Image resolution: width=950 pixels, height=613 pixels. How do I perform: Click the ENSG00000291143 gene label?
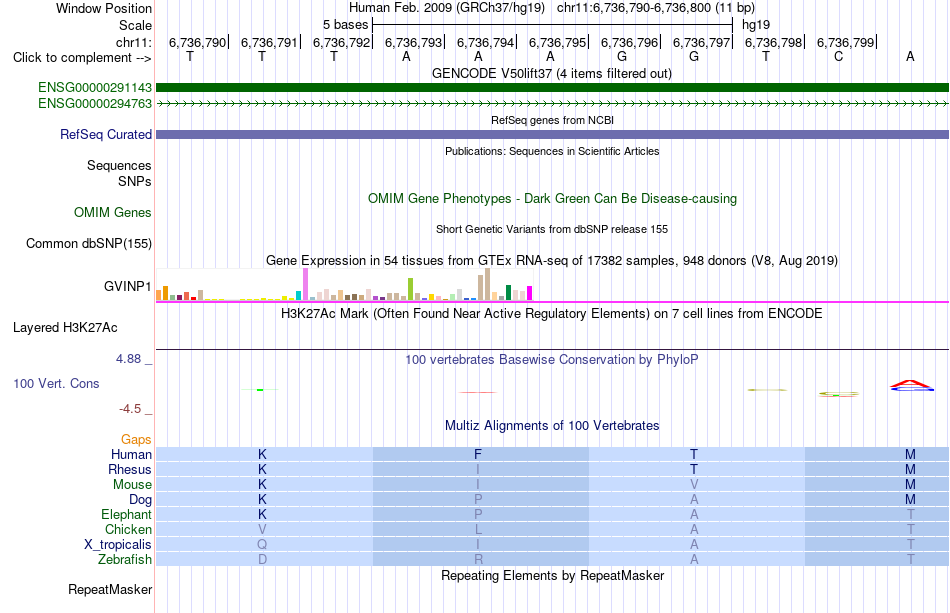95,88
